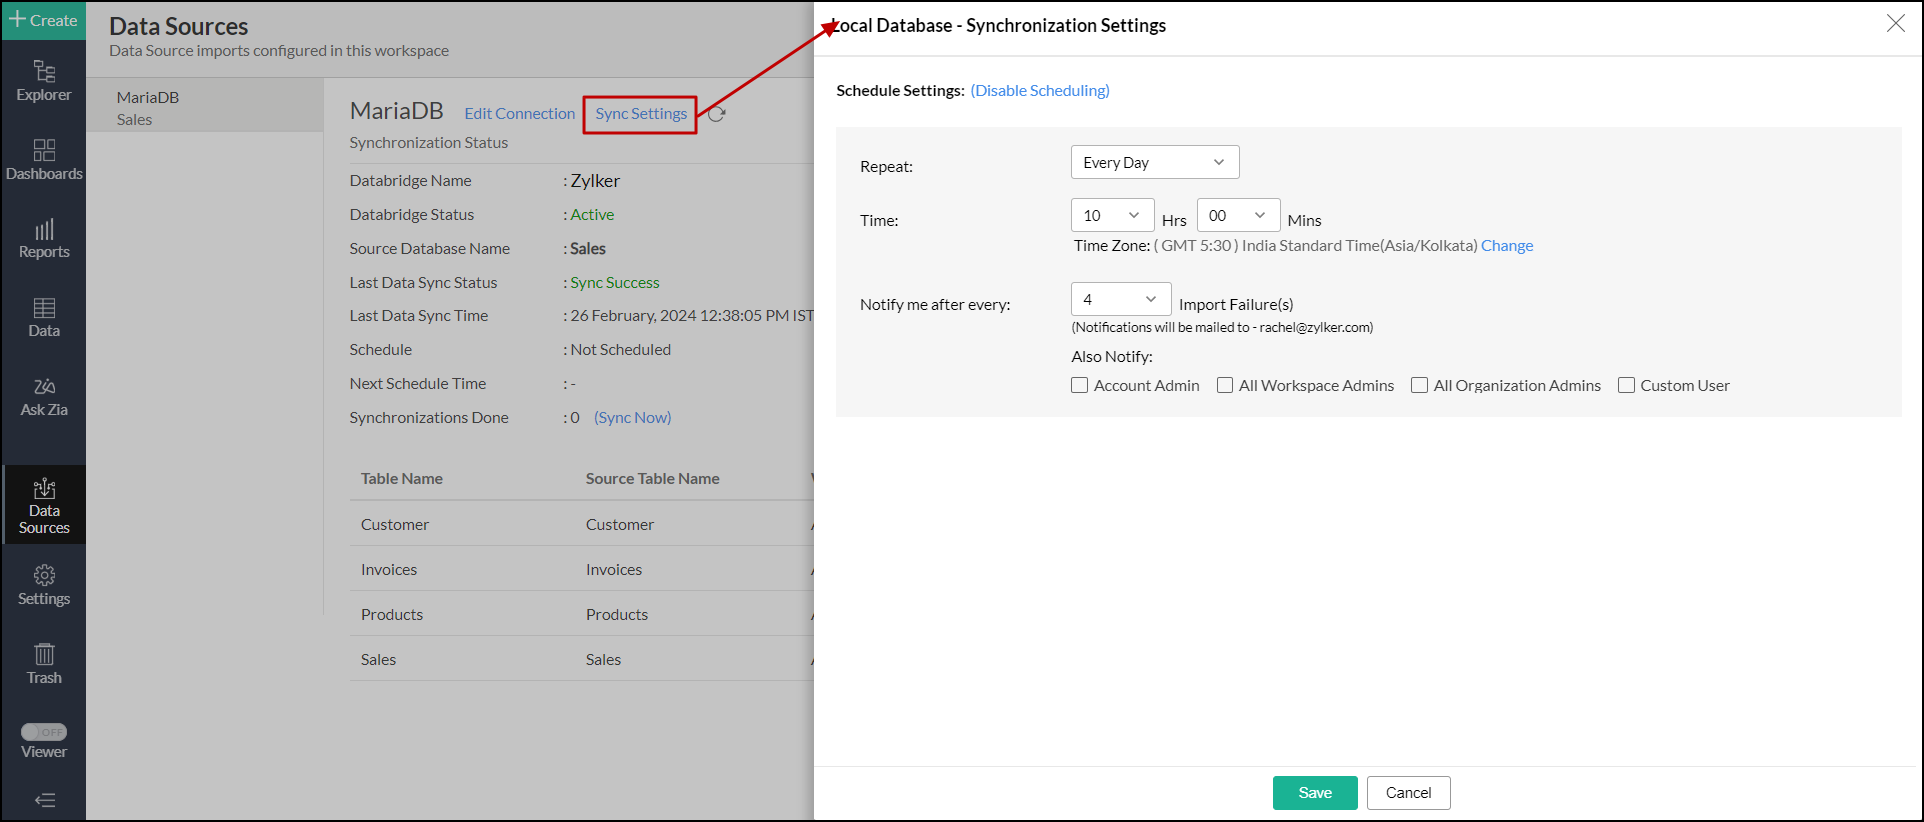Screen dimensions: 1924x822
Task: Open the Hrs time dropdown
Action: pyautogui.click(x=1112, y=215)
